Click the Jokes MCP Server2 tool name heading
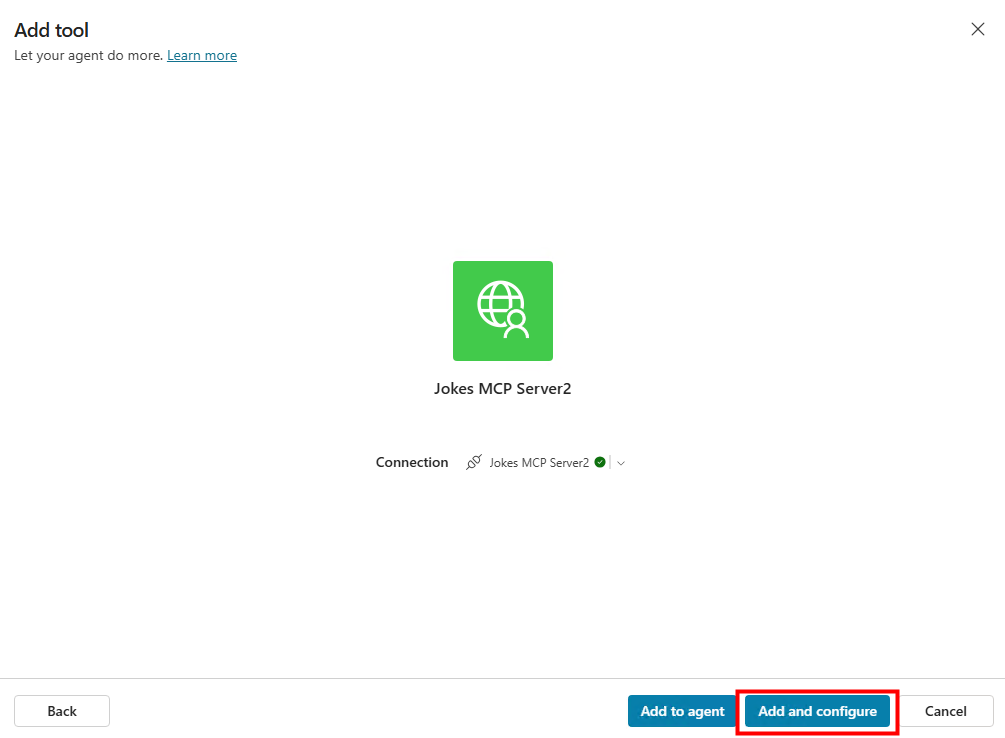1005x738 pixels. [502, 389]
